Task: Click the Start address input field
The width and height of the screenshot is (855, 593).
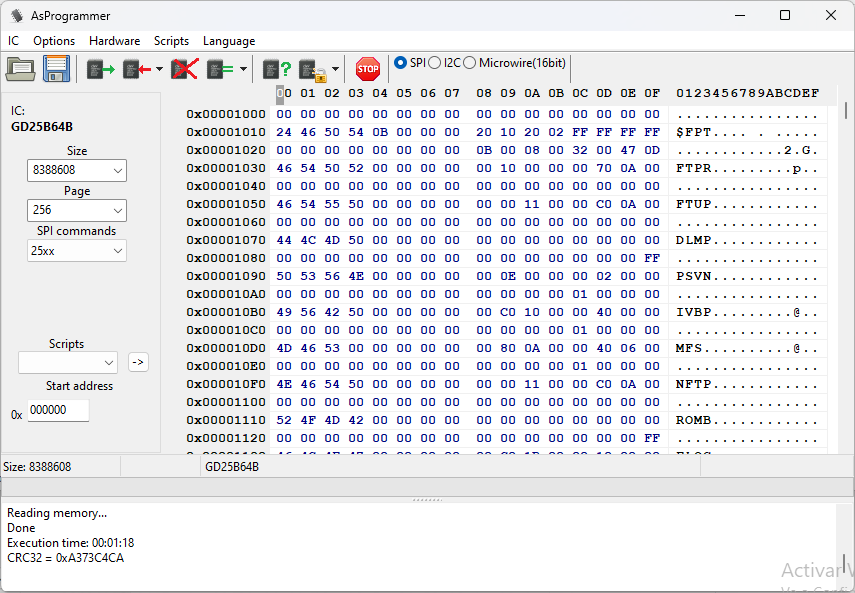Action: tap(58, 410)
